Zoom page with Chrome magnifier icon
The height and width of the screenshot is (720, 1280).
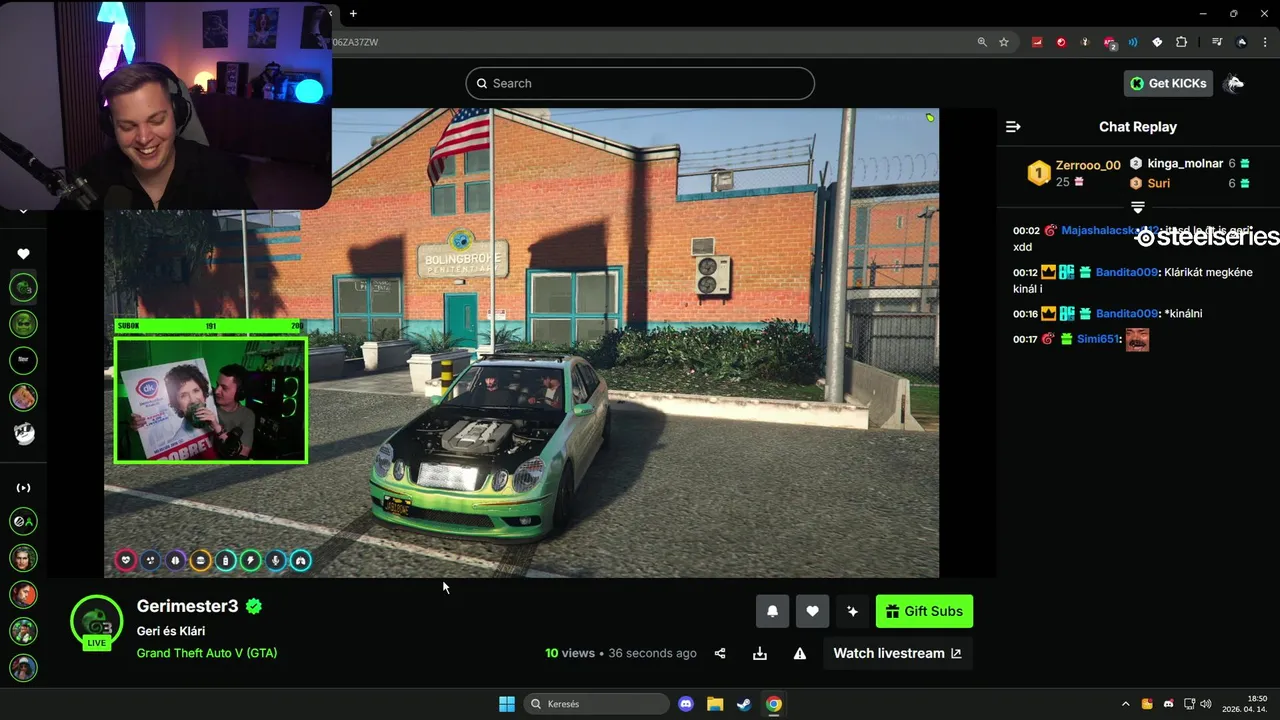pyautogui.click(x=982, y=42)
